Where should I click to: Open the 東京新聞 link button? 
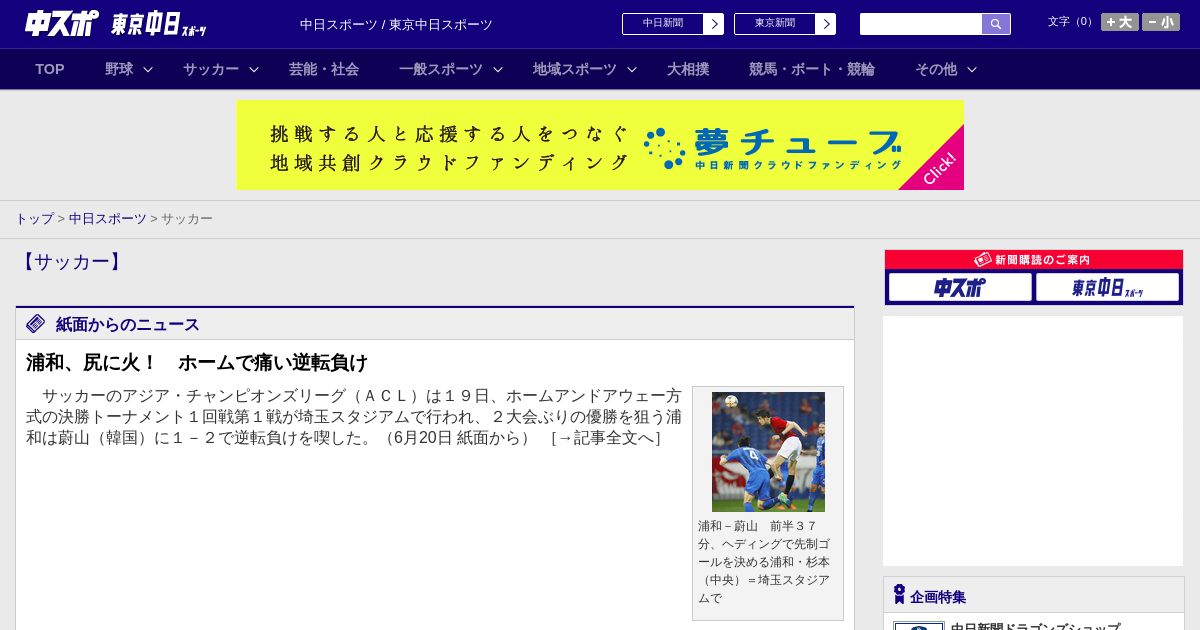(x=775, y=24)
